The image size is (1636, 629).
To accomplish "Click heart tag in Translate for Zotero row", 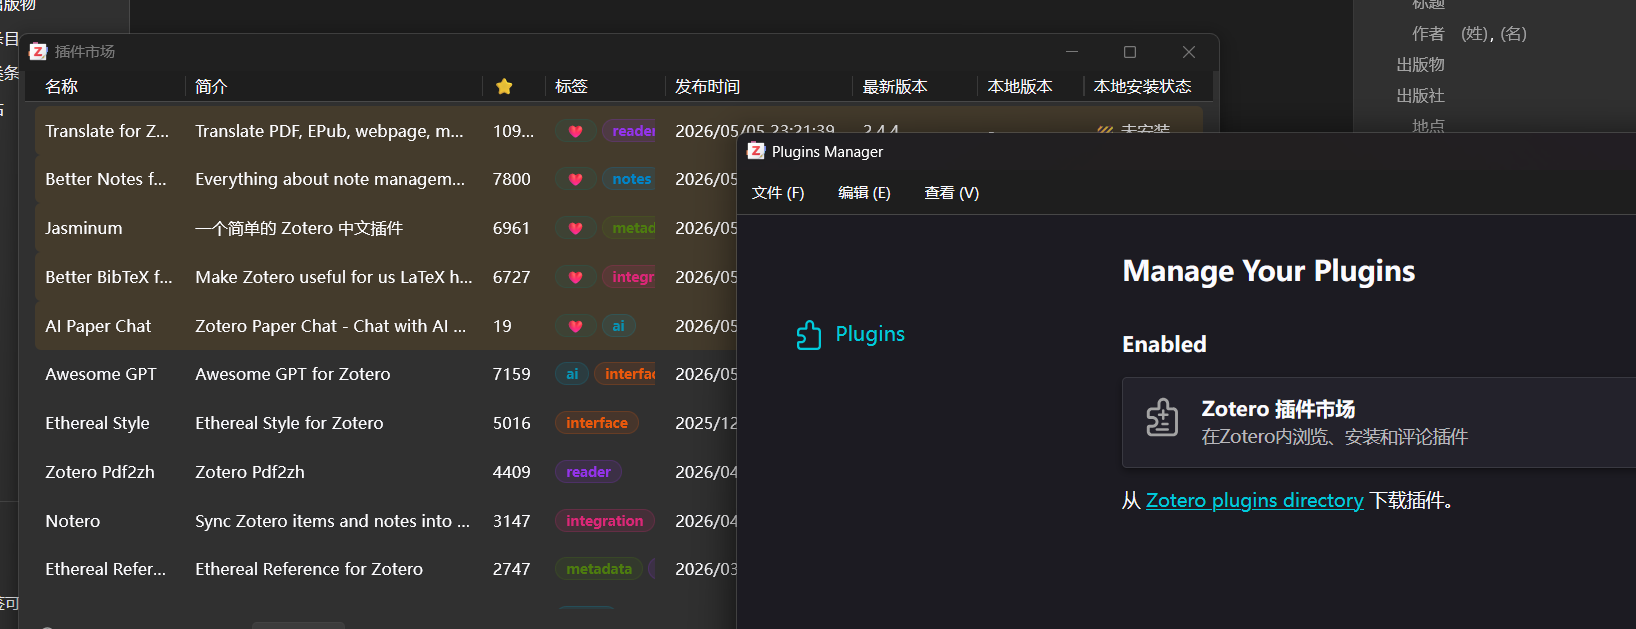I will 575,131.
